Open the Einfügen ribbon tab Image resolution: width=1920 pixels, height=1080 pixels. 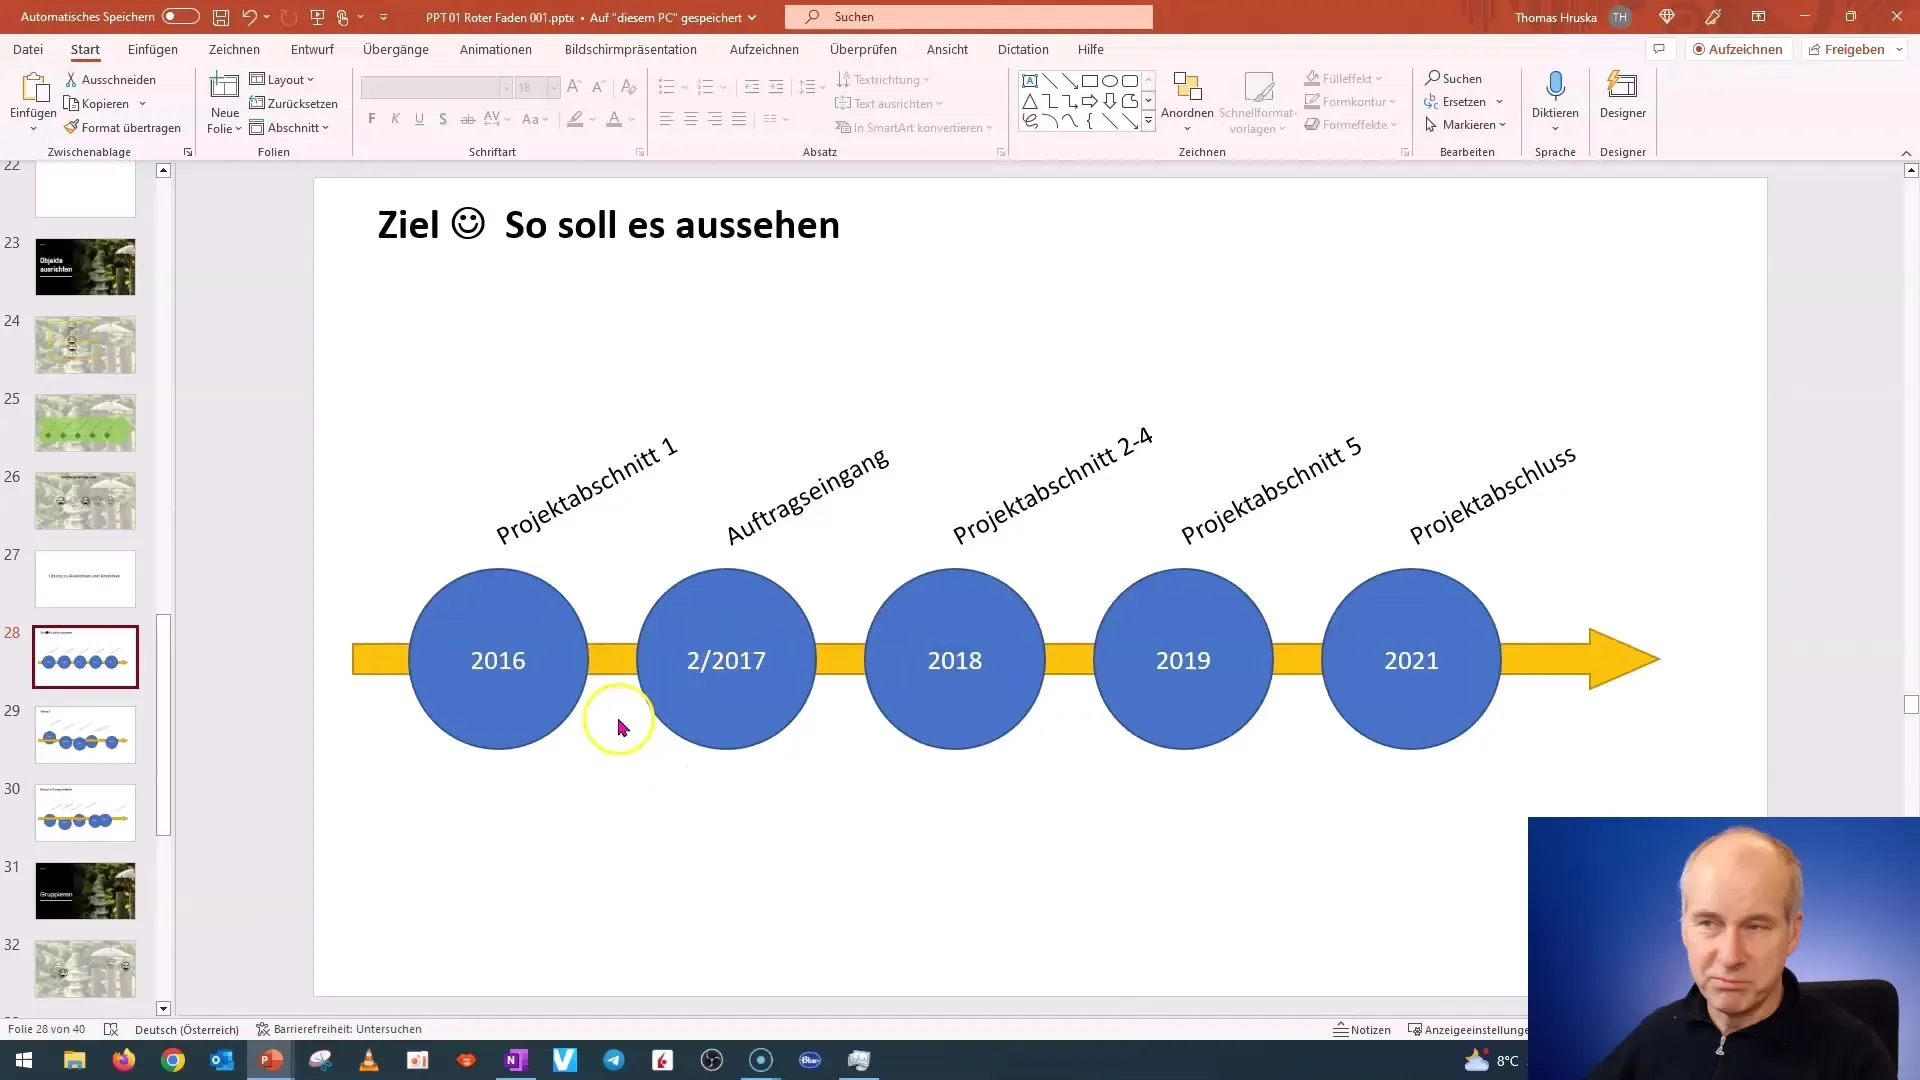point(152,49)
